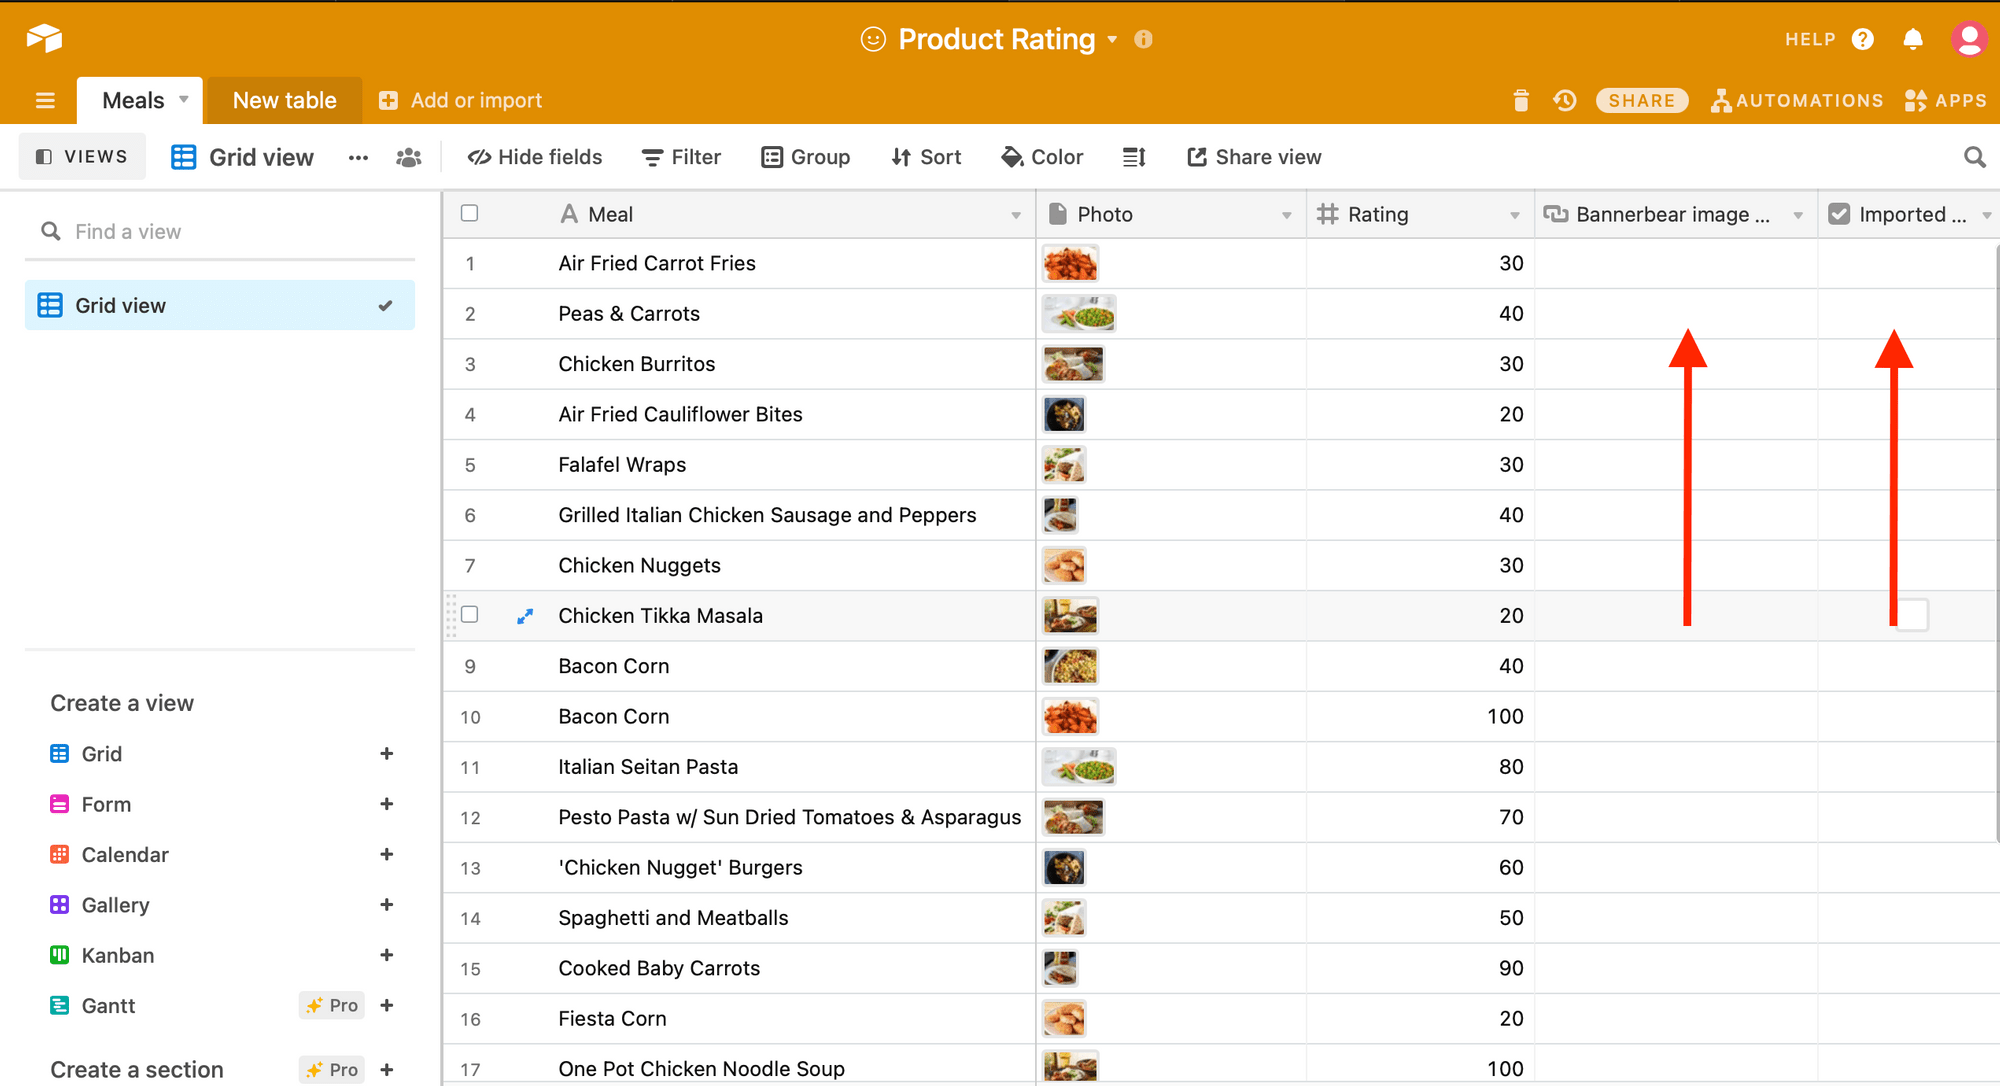Switch to the New table tab
The width and height of the screenshot is (2000, 1086).
click(284, 100)
